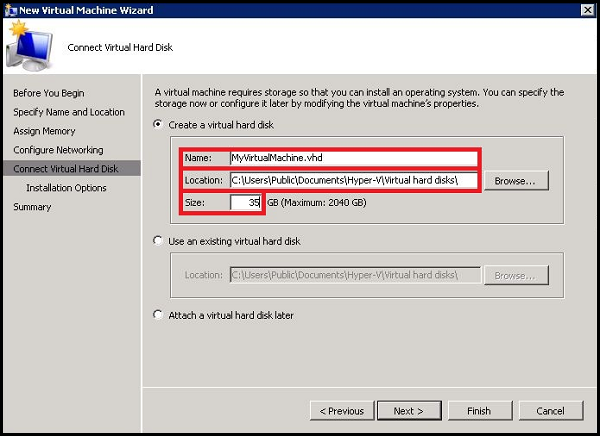This screenshot has height=436, width=600.
Task: Select Use an existing virtual hard disk
Action: pos(158,241)
